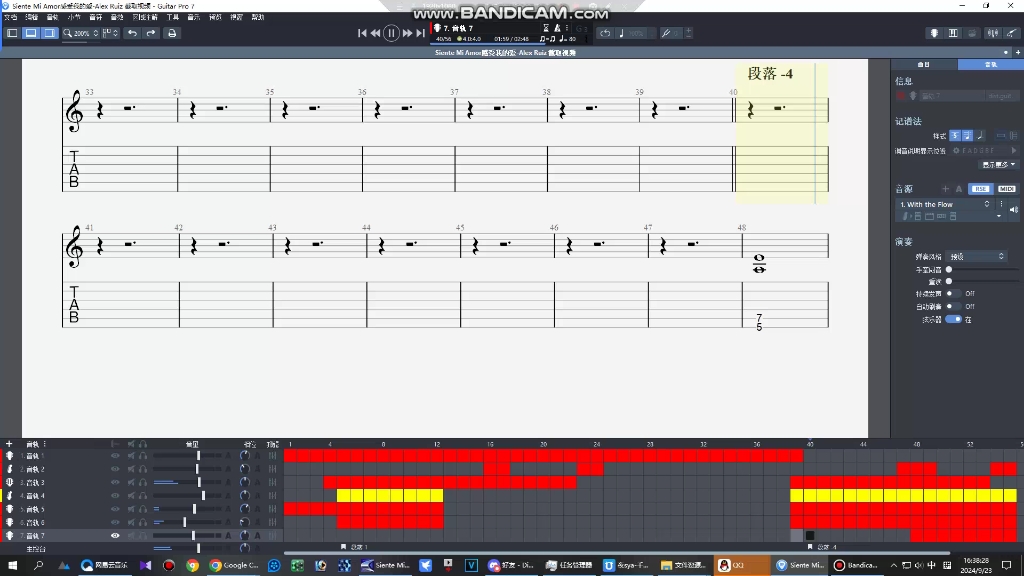Open the tuner guitar icon
The width and height of the screenshot is (1024, 576).
[x=1012, y=33]
